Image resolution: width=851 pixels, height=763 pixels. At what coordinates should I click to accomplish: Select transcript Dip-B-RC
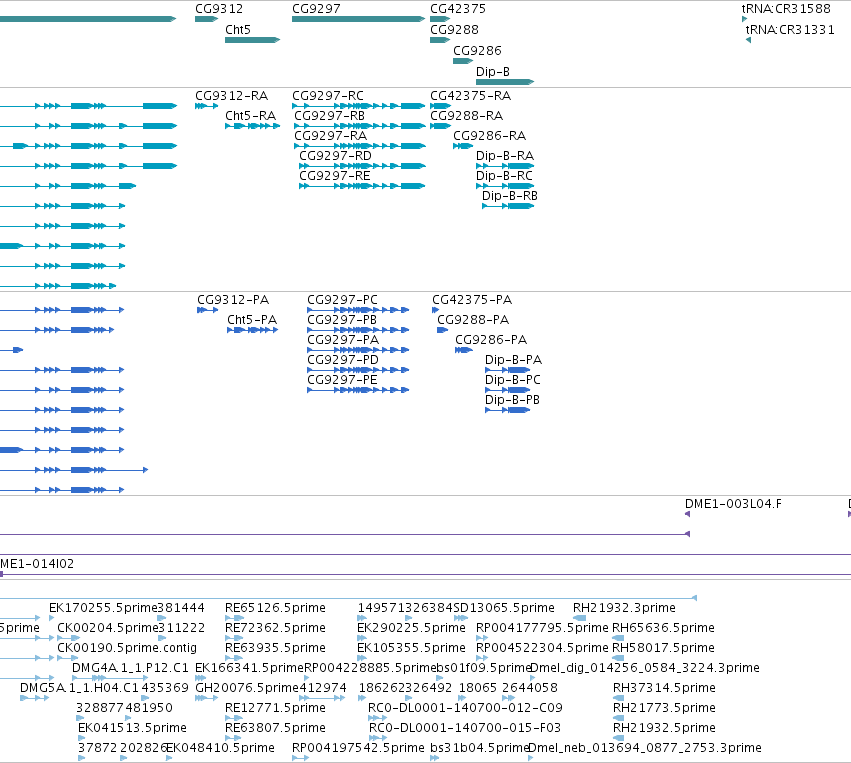tap(504, 176)
